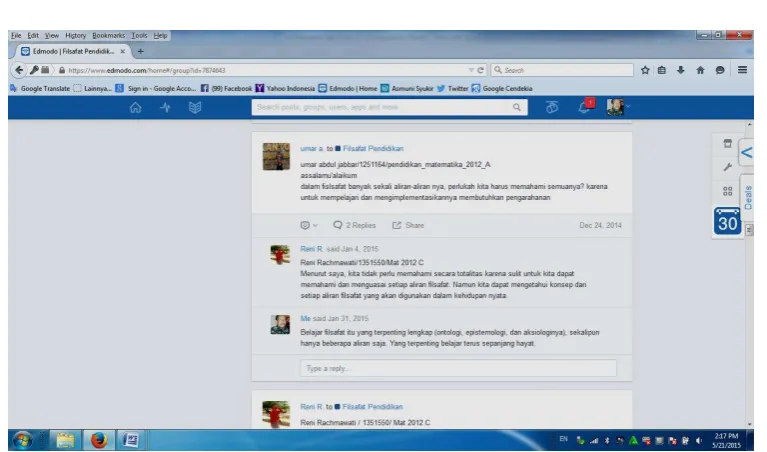Click the apps grid icon in sidebar
The image size is (767, 452).
click(x=727, y=191)
